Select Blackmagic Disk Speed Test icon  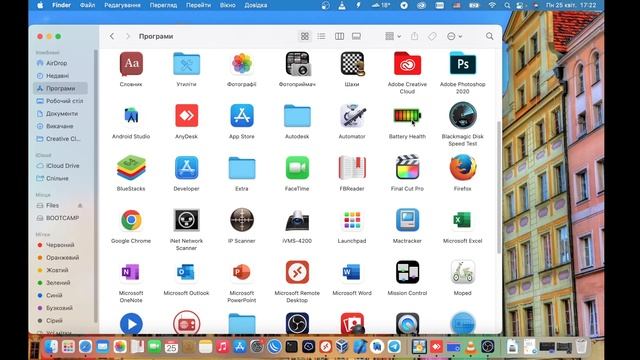[x=462, y=116]
